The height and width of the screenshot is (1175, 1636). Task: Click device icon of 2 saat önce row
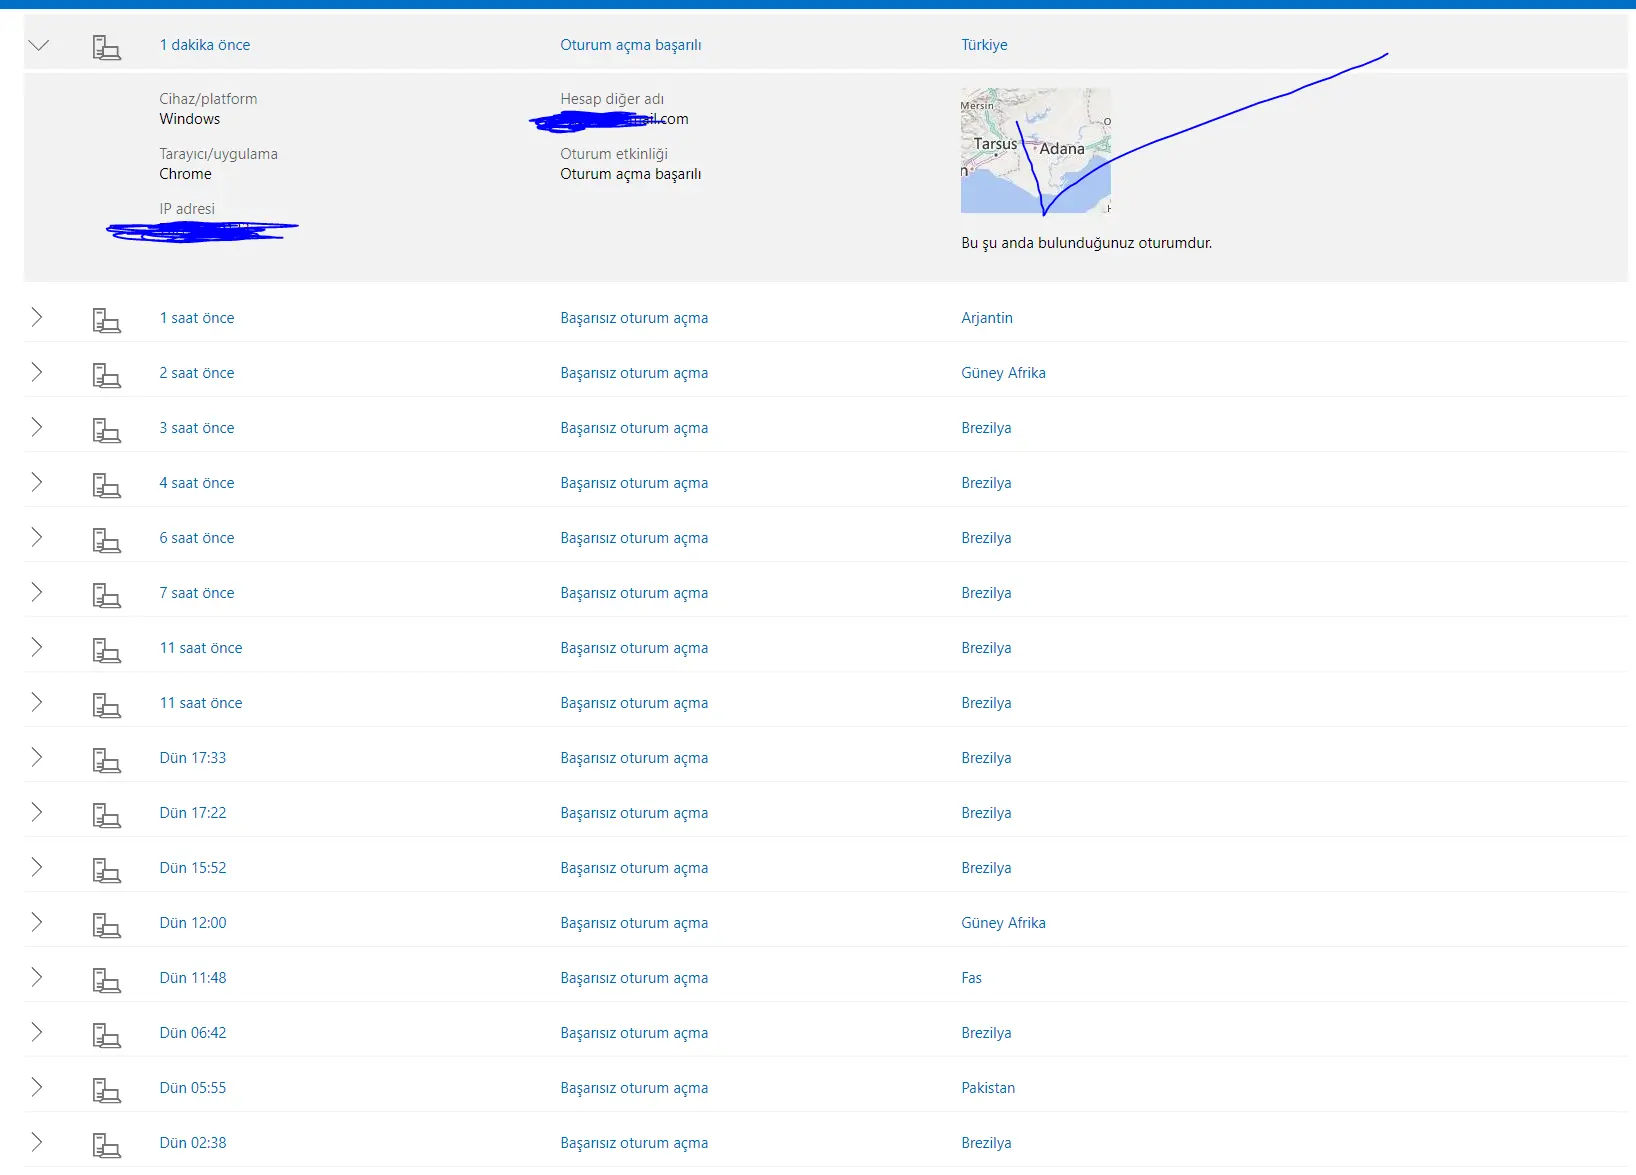(106, 375)
